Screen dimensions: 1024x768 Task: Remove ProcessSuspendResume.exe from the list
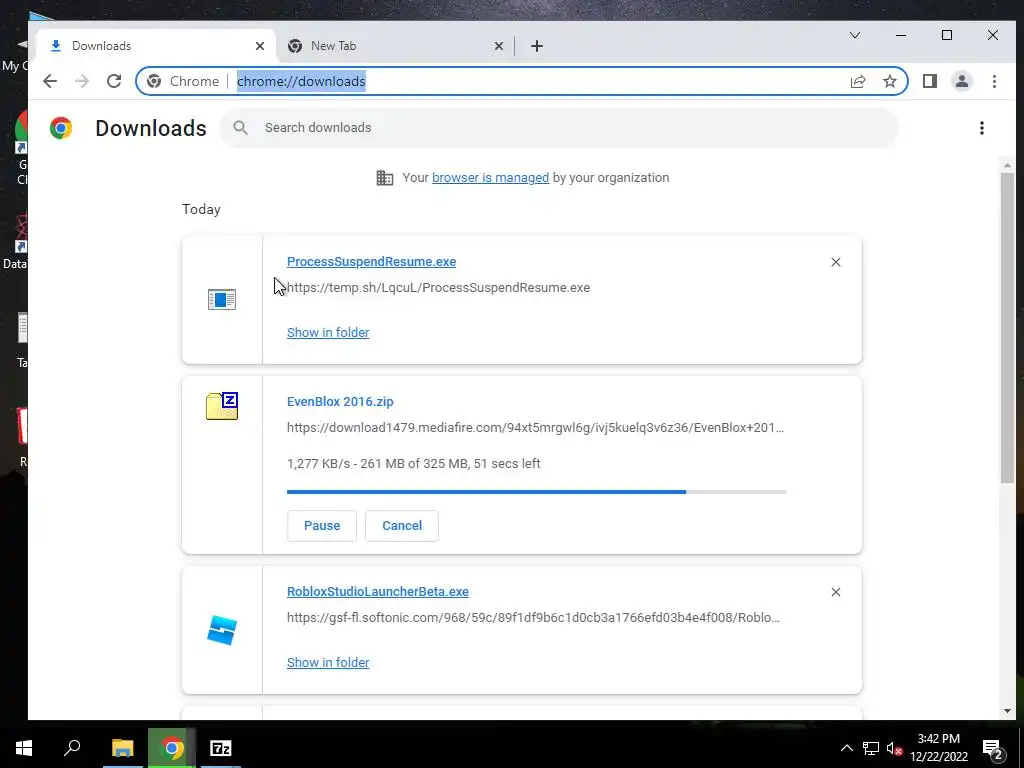[x=835, y=262]
